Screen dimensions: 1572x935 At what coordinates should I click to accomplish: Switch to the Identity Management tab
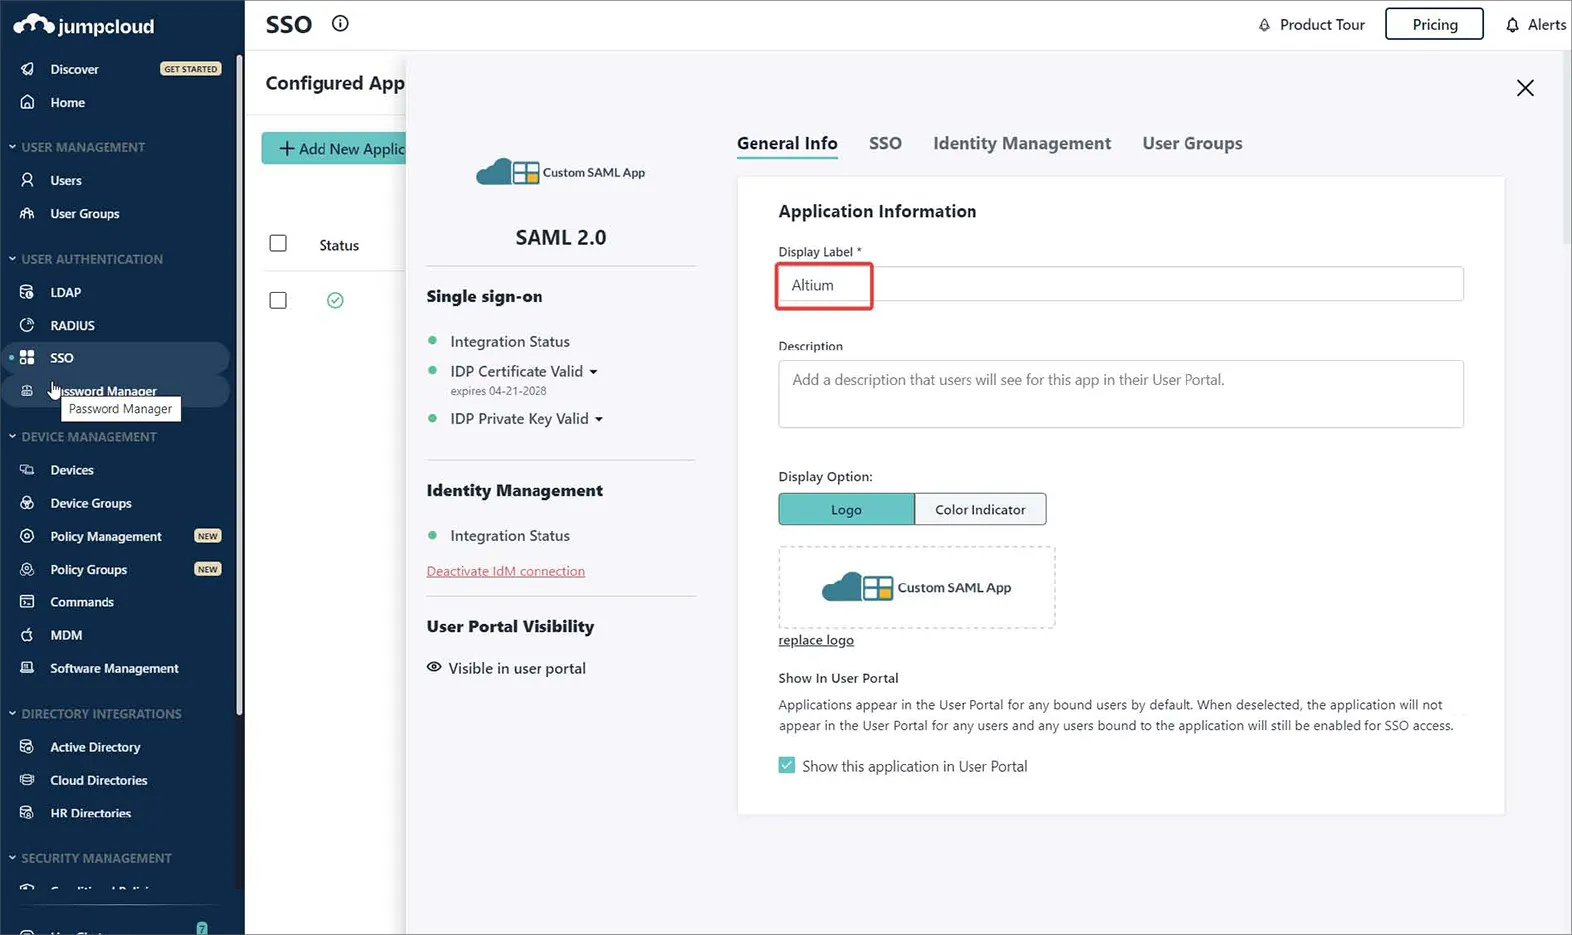coord(1021,143)
